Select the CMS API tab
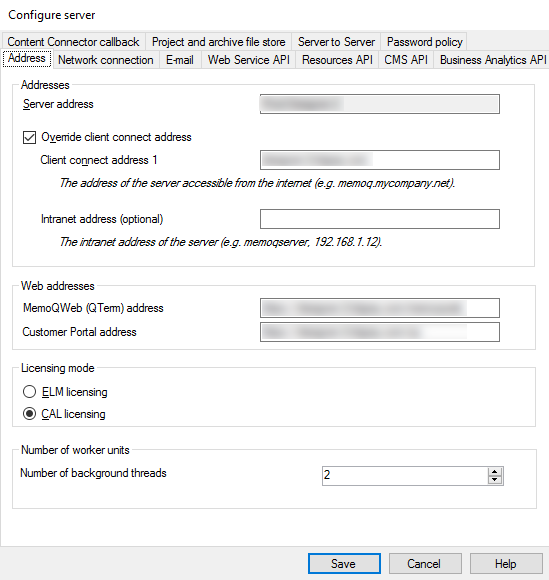This screenshot has width=549, height=580. [406, 60]
